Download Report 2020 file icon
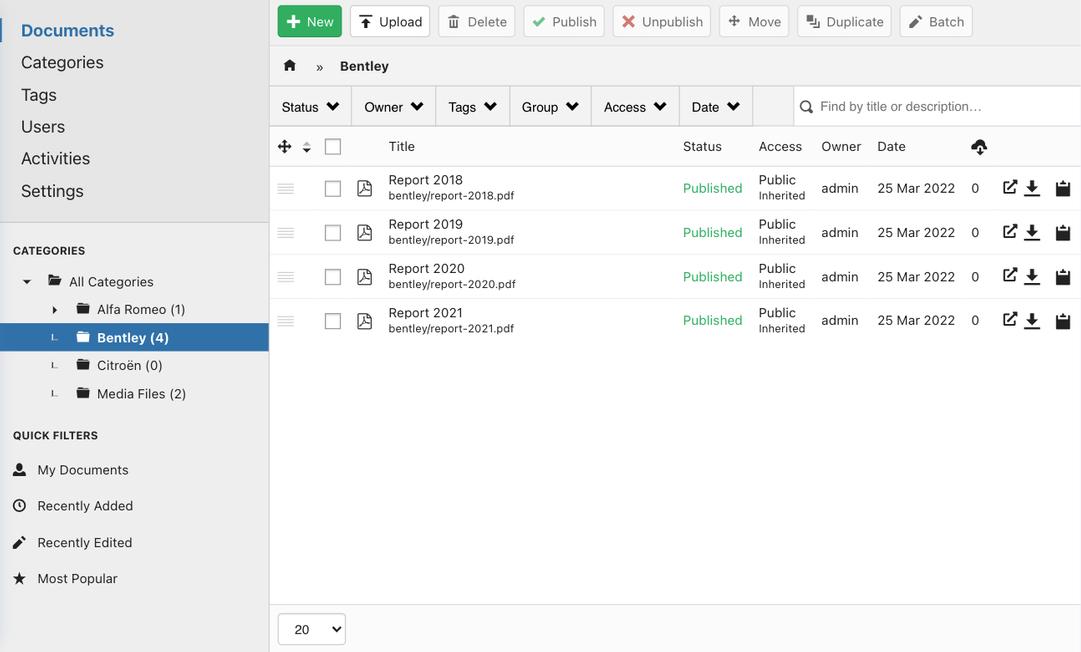This screenshot has width=1081, height=652. tap(1032, 276)
